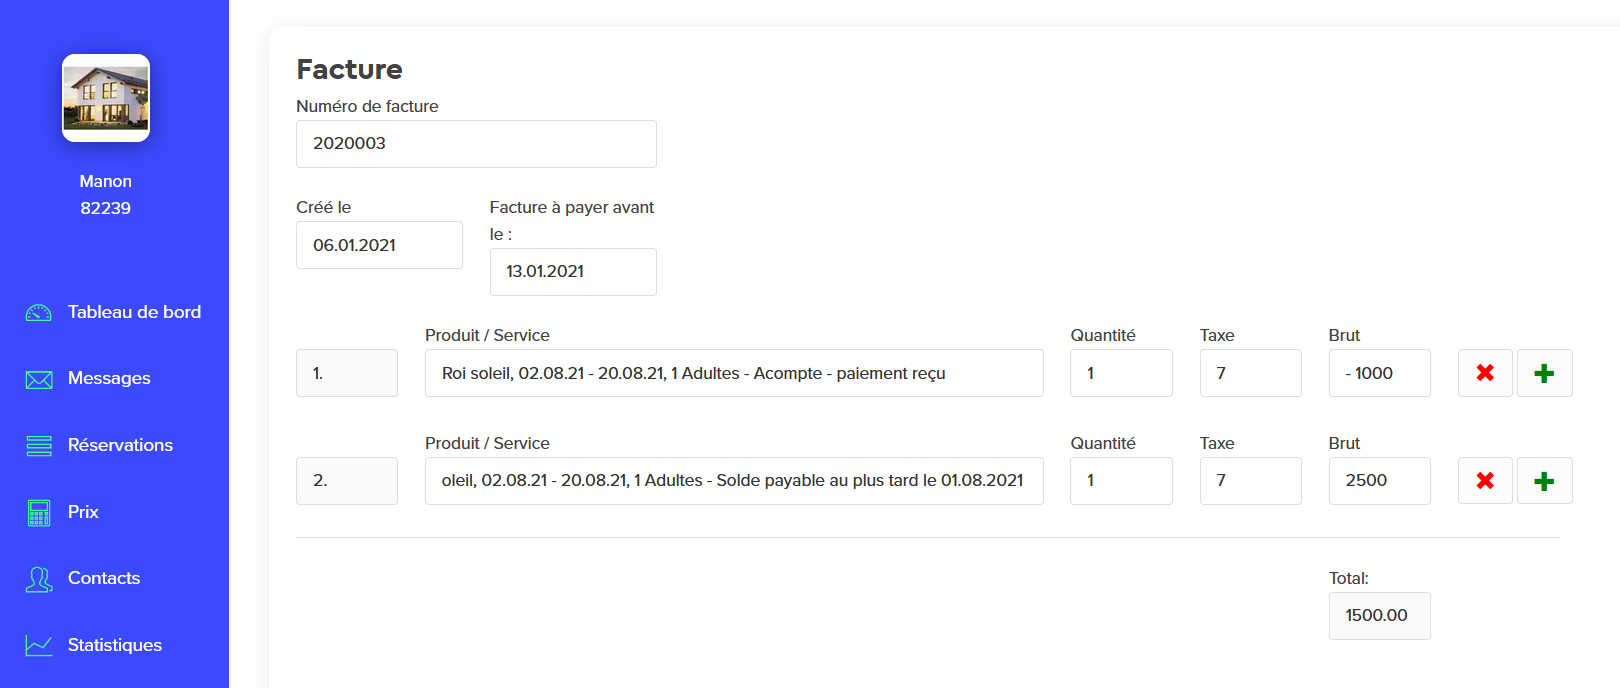Edit the Acompte product description field
Image resolution: width=1620 pixels, height=688 pixels.
734,373
